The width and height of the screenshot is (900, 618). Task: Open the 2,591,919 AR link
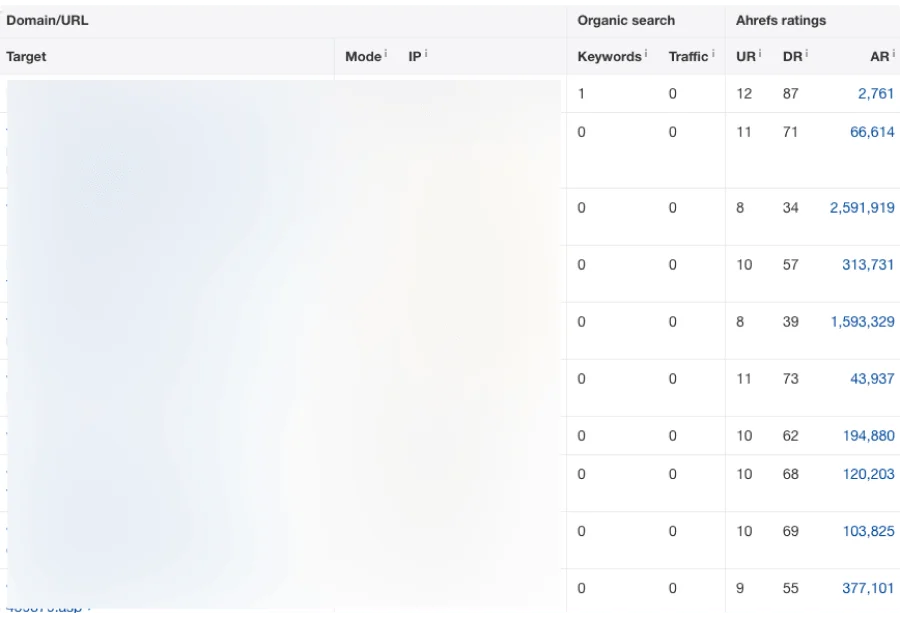coord(862,208)
